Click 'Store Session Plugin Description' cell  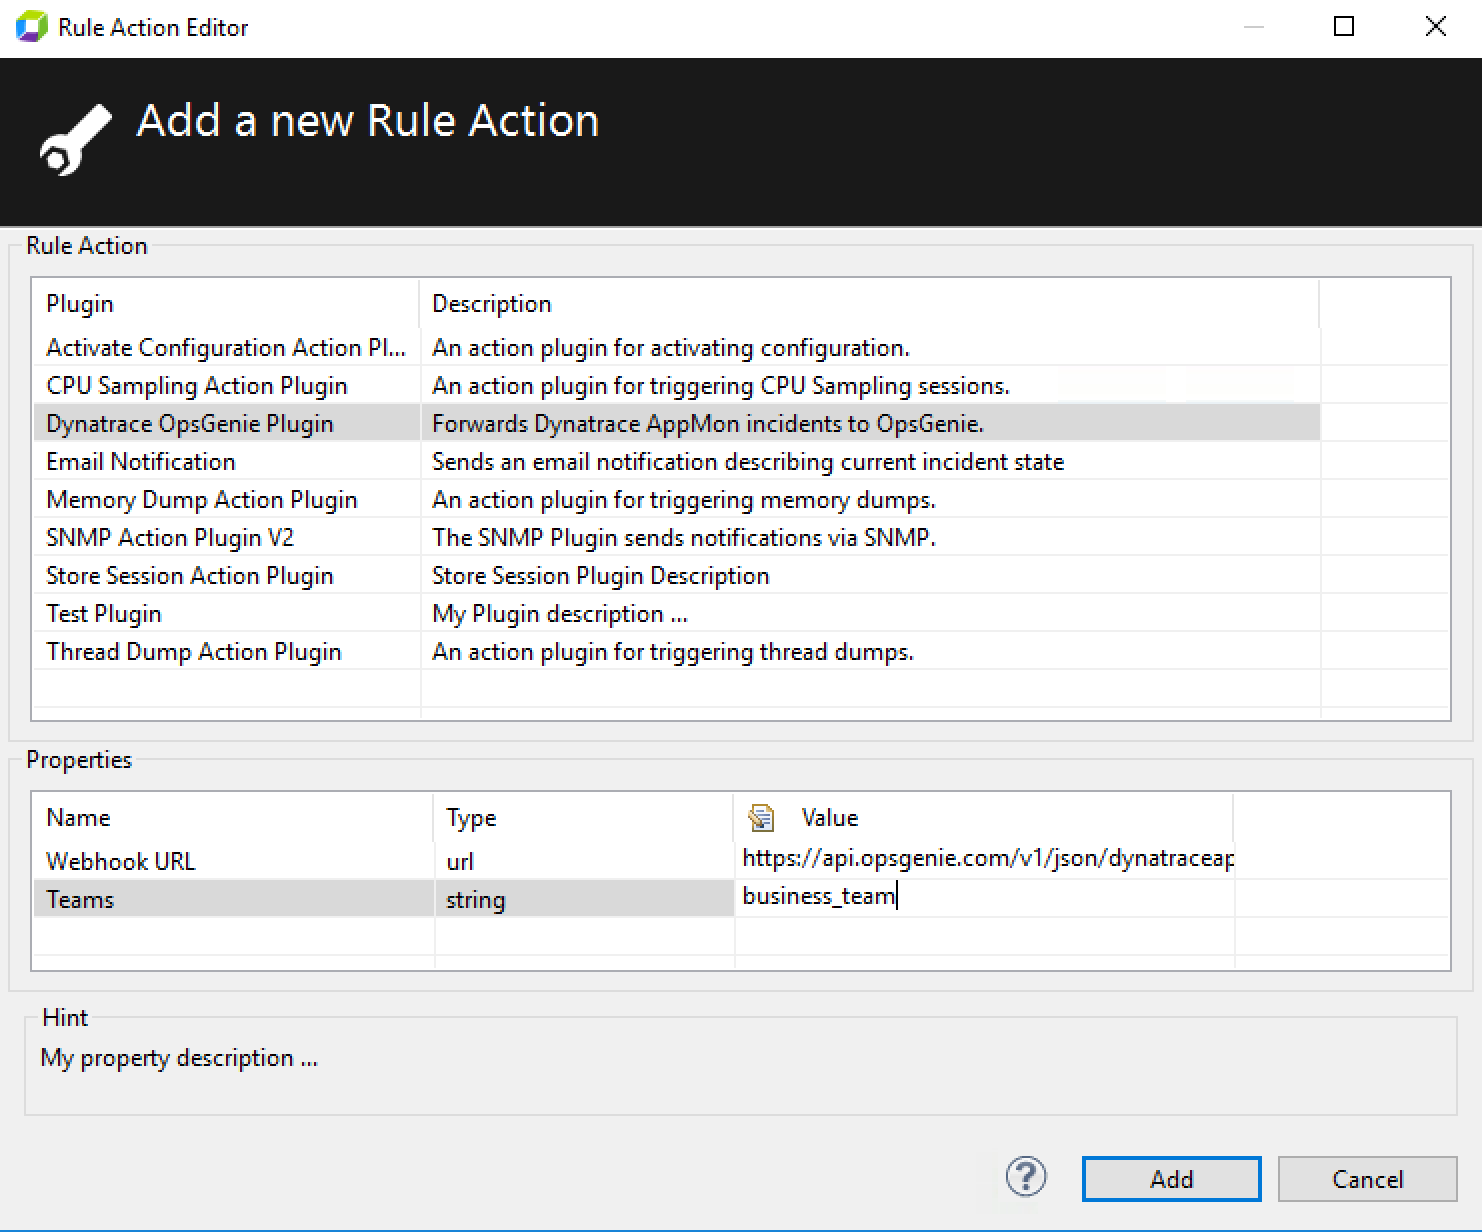(601, 575)
